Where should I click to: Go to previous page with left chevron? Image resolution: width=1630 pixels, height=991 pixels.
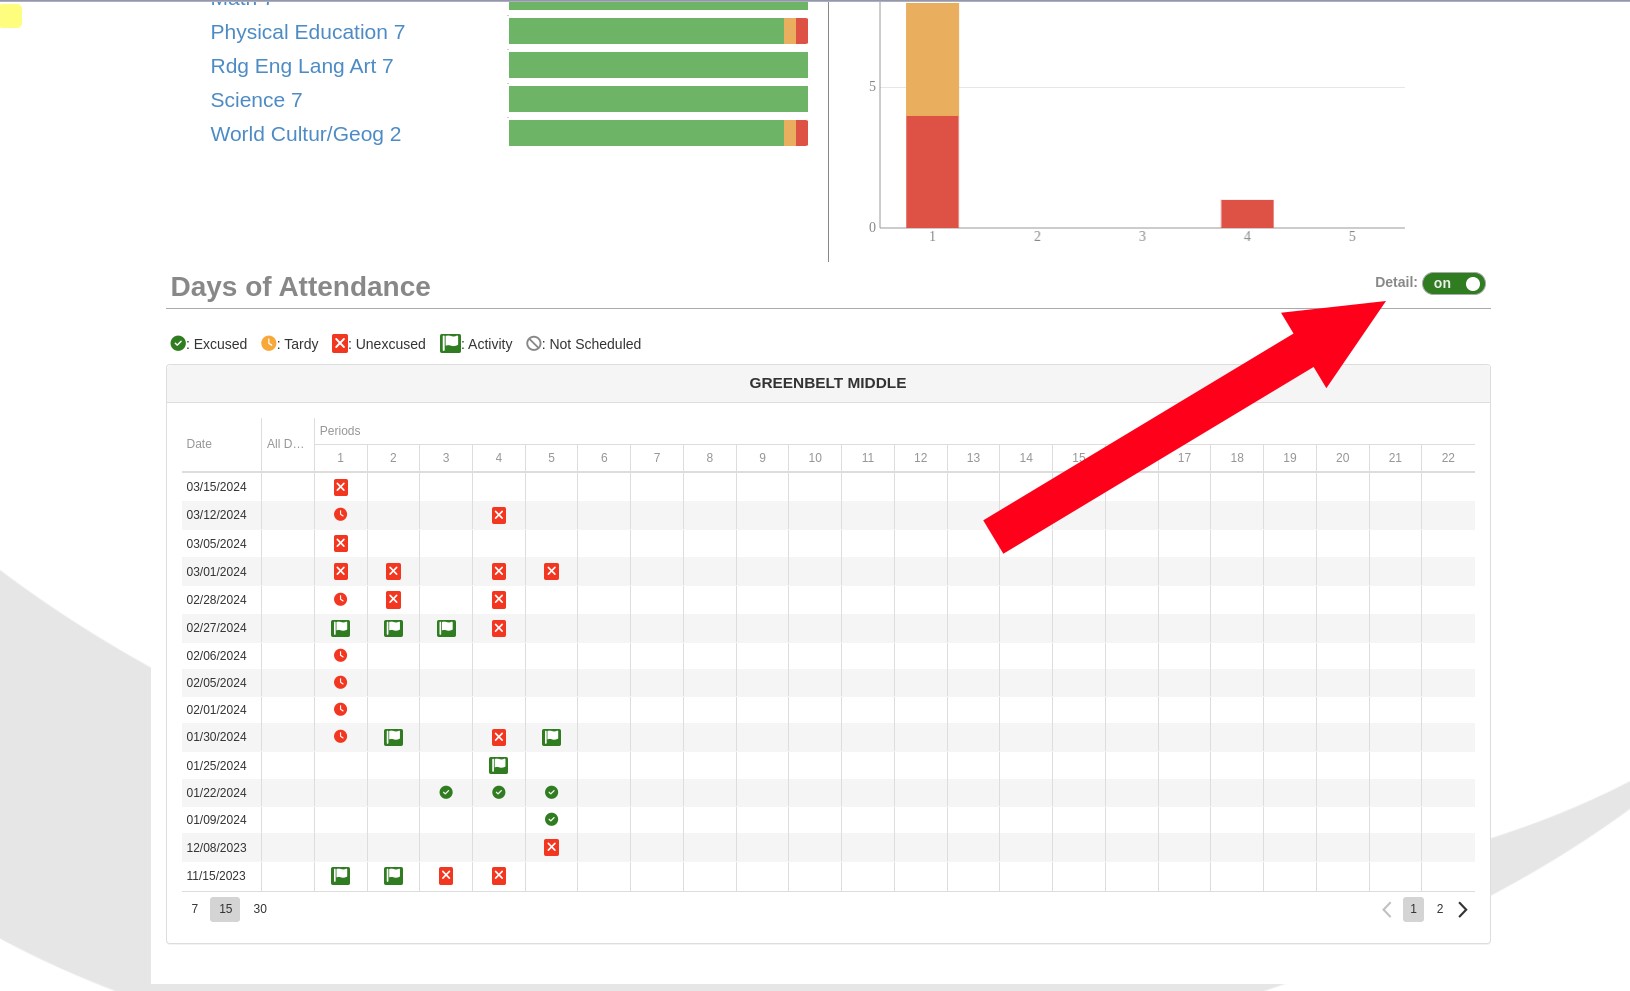(1386, 909)
